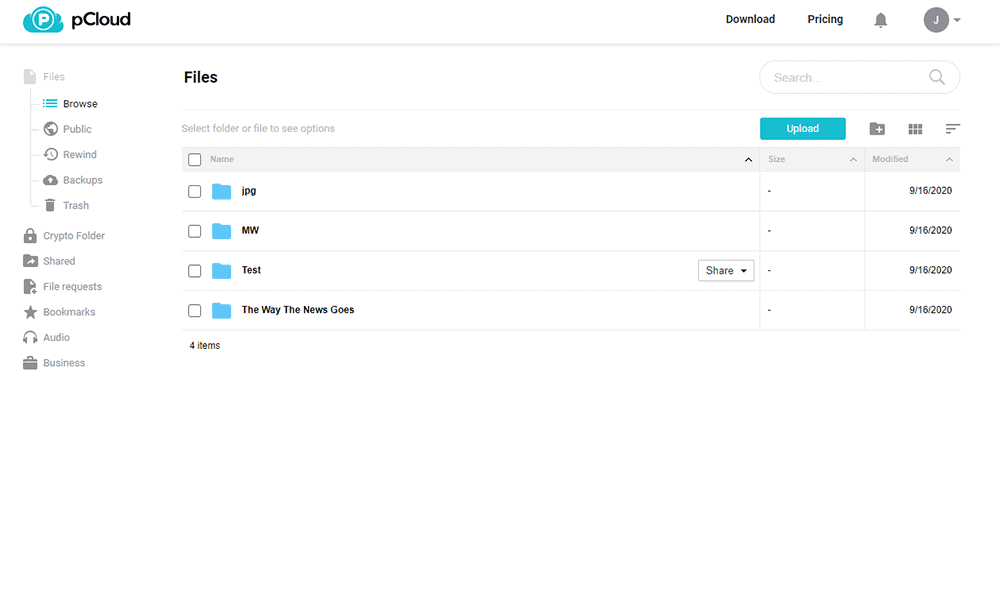Click the Backups cloud icon
This screenshot has width=1000, height=600.
pyautogui.click(x=50, y=180)
